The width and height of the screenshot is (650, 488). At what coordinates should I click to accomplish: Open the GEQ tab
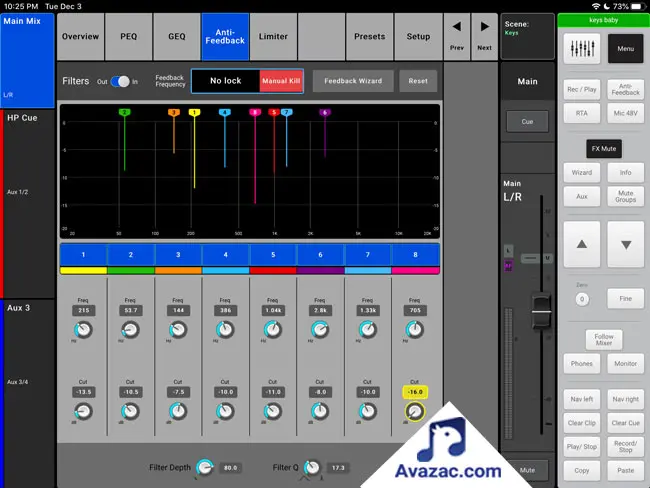[x=177, y=36]
